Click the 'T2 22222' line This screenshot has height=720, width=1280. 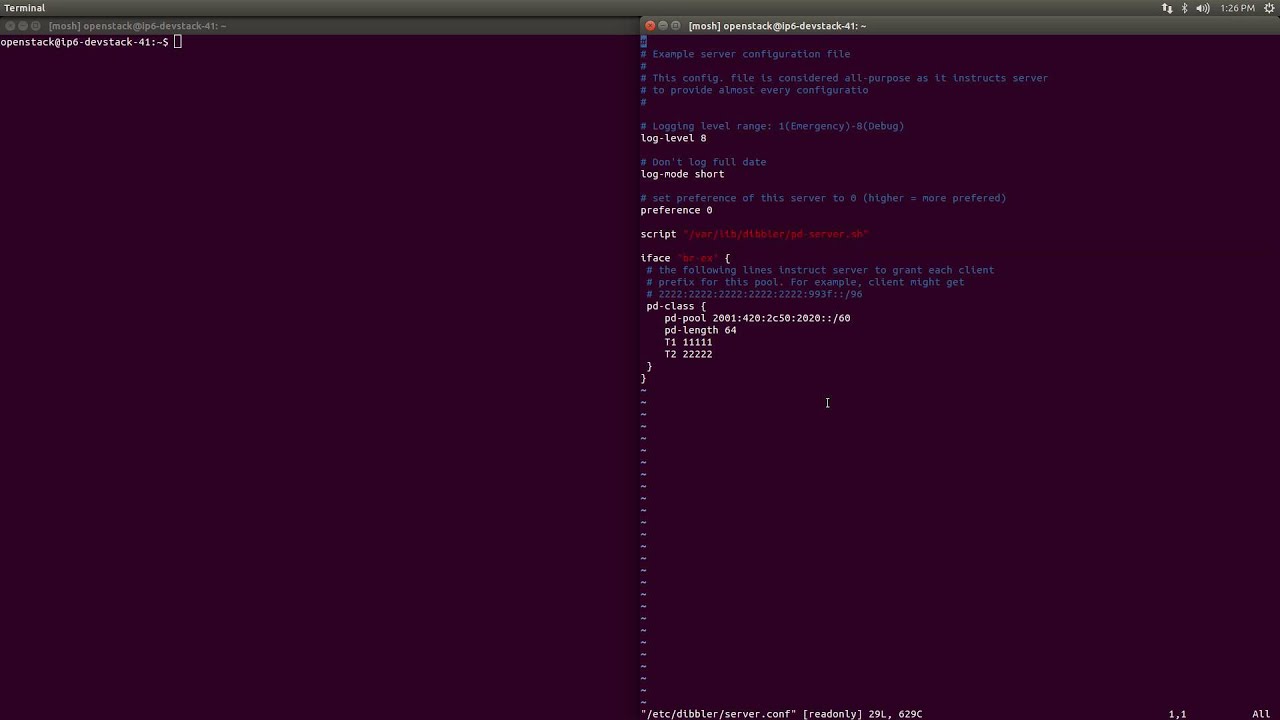point(688,354)
